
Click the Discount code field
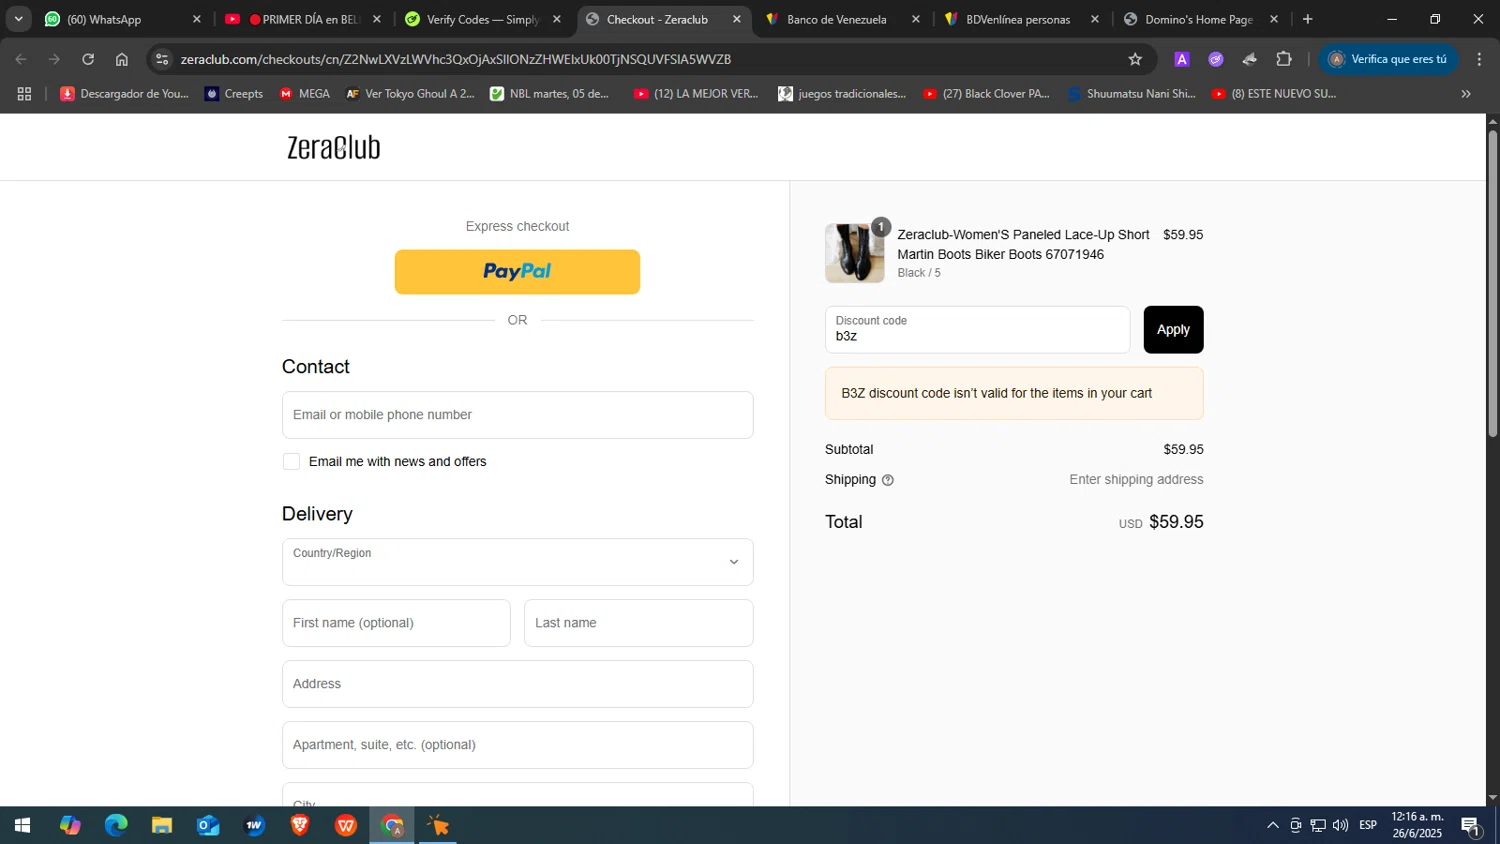[x=977, y=330]
